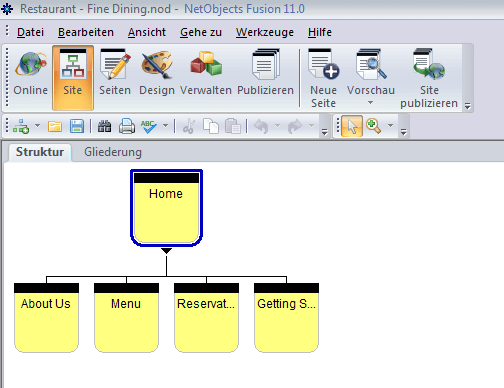
Task: Activate the zoom magnifier tool
Action: click(373, 126)
